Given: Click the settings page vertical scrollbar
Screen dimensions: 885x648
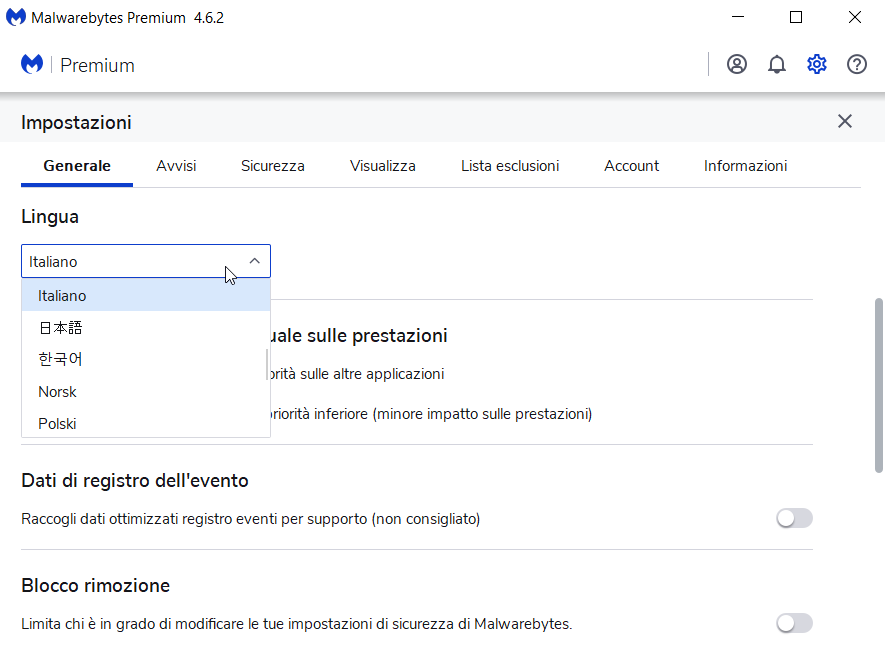Looking at the screenshot, I should (x=879, y=385).
